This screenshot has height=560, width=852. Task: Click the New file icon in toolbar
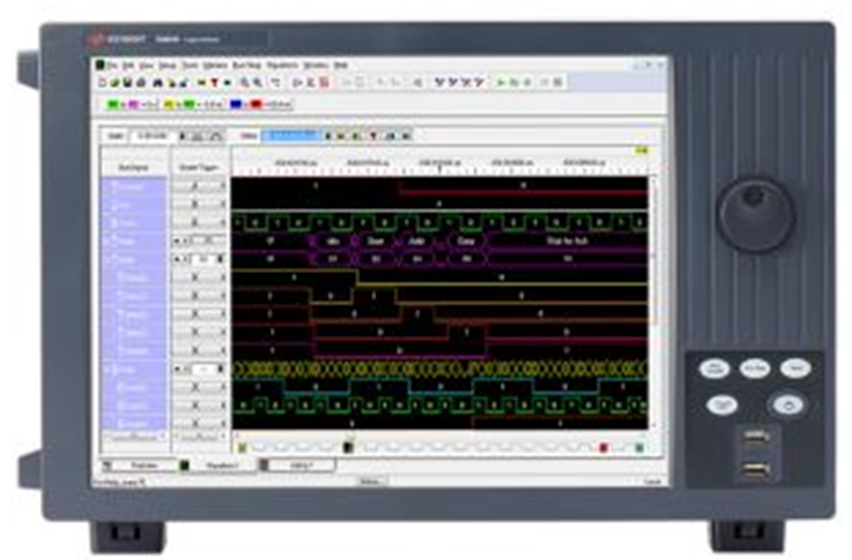point(101,82)
